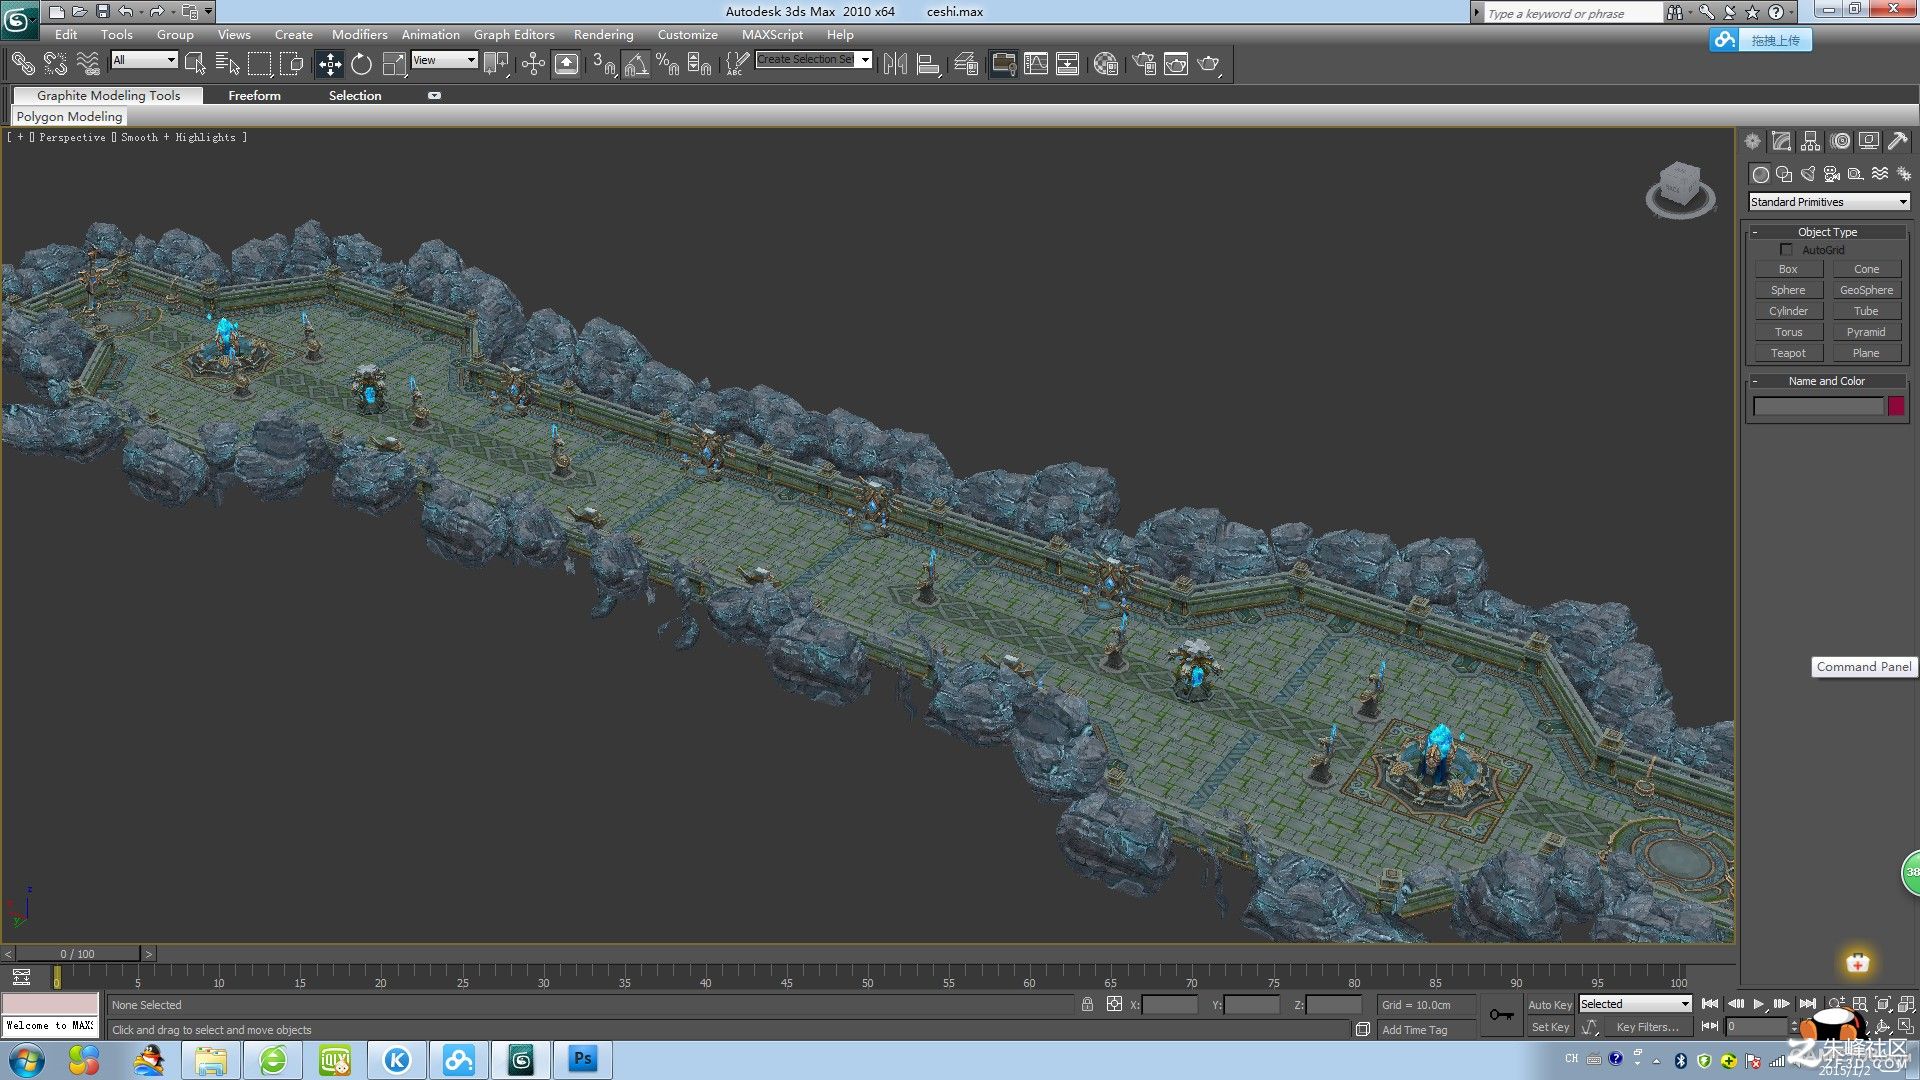Viewport: 1920px width, 1080px height.
Task: Switch to the ribbon Selection tab
Action: point(355,96)
